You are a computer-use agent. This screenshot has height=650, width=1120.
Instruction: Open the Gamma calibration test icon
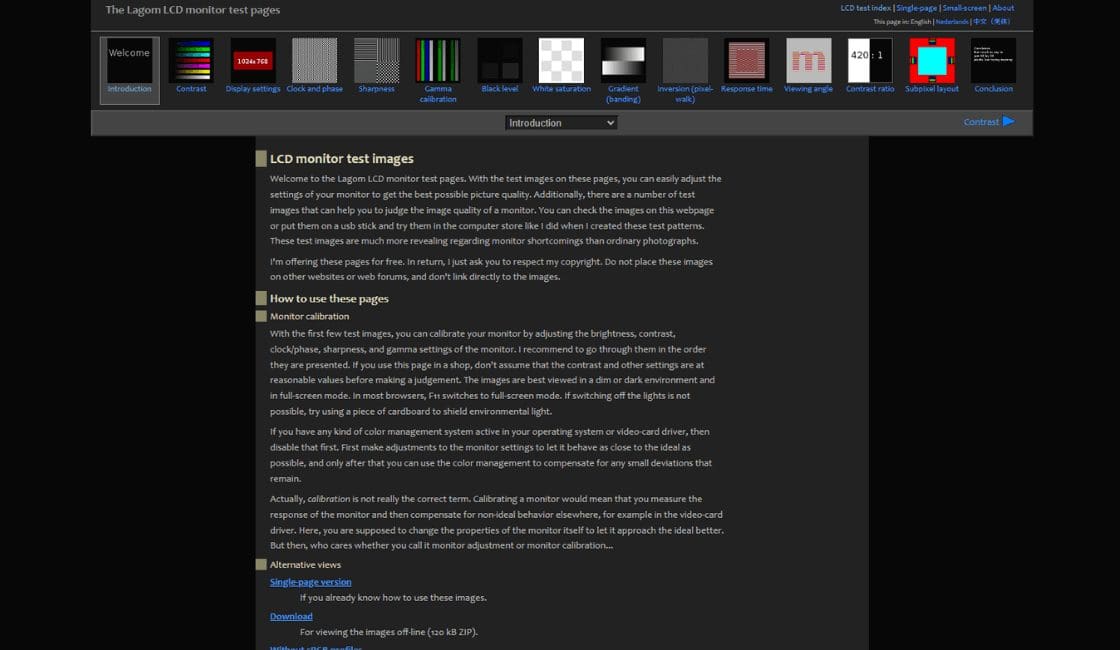click(x=438, y=61)
